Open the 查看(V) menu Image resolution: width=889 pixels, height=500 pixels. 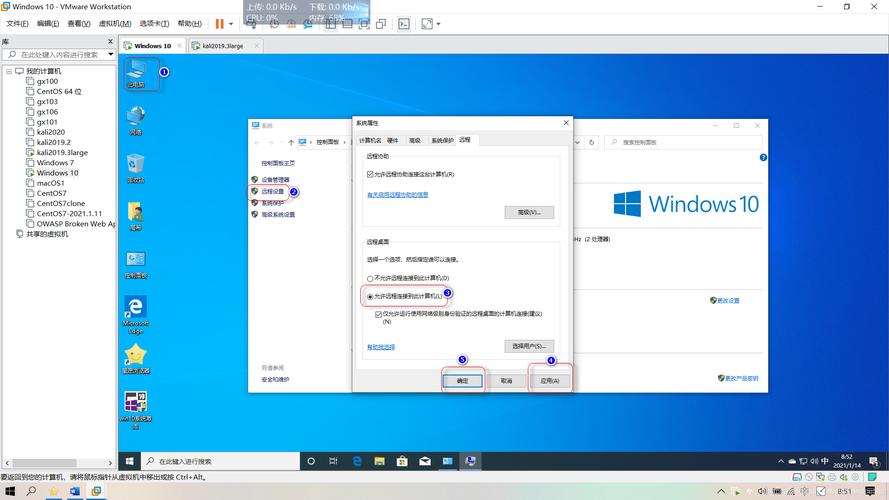point(79,23)
